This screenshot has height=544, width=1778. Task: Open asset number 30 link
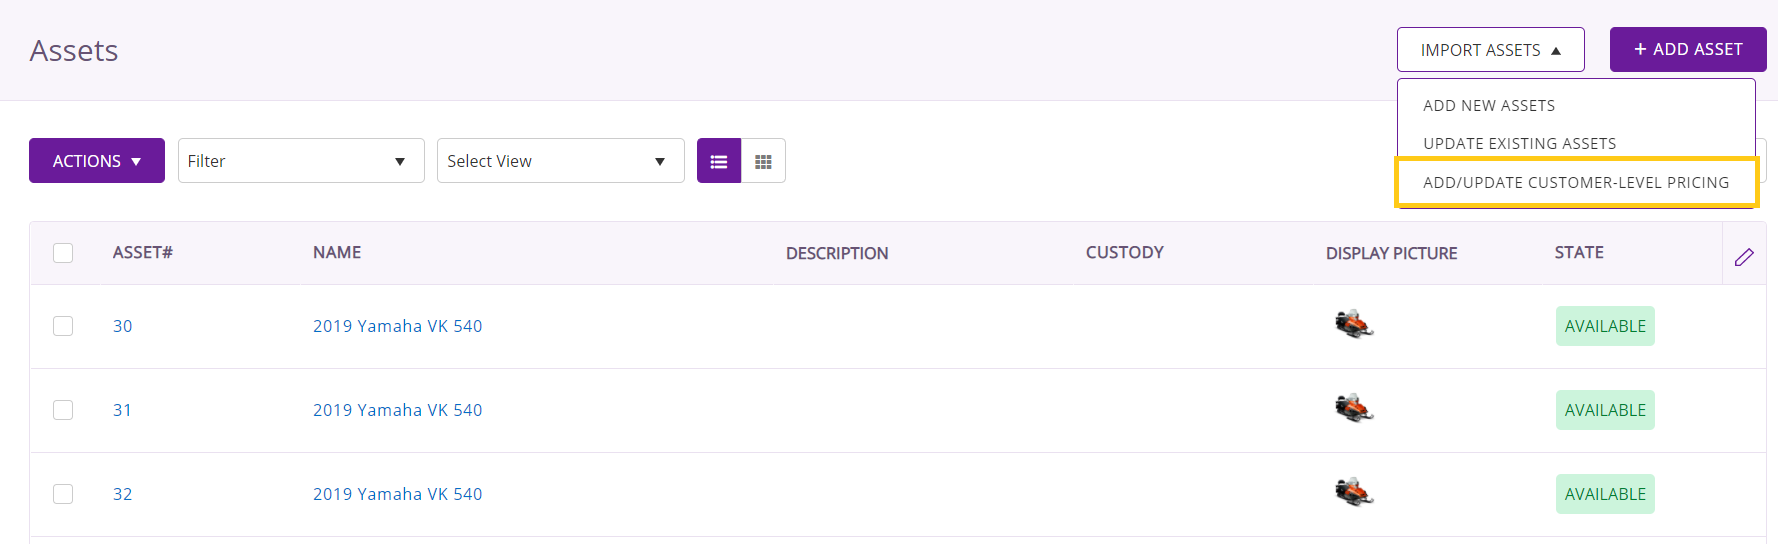tap(122, 326)
